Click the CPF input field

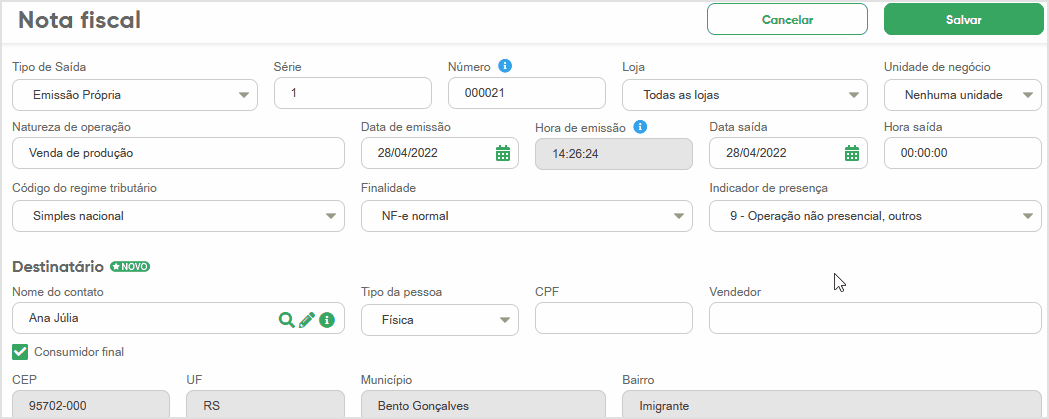click(613, 319)
